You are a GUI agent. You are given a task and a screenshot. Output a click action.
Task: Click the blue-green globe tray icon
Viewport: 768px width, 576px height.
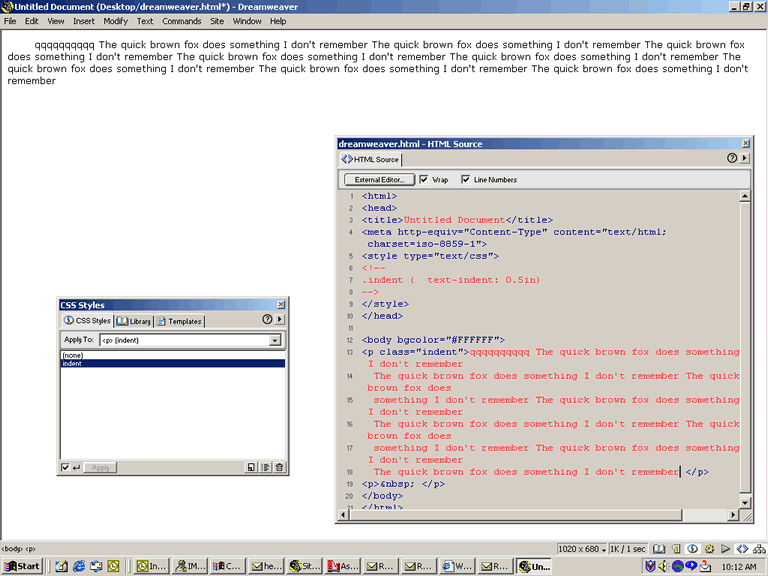[x=678, y=566]
